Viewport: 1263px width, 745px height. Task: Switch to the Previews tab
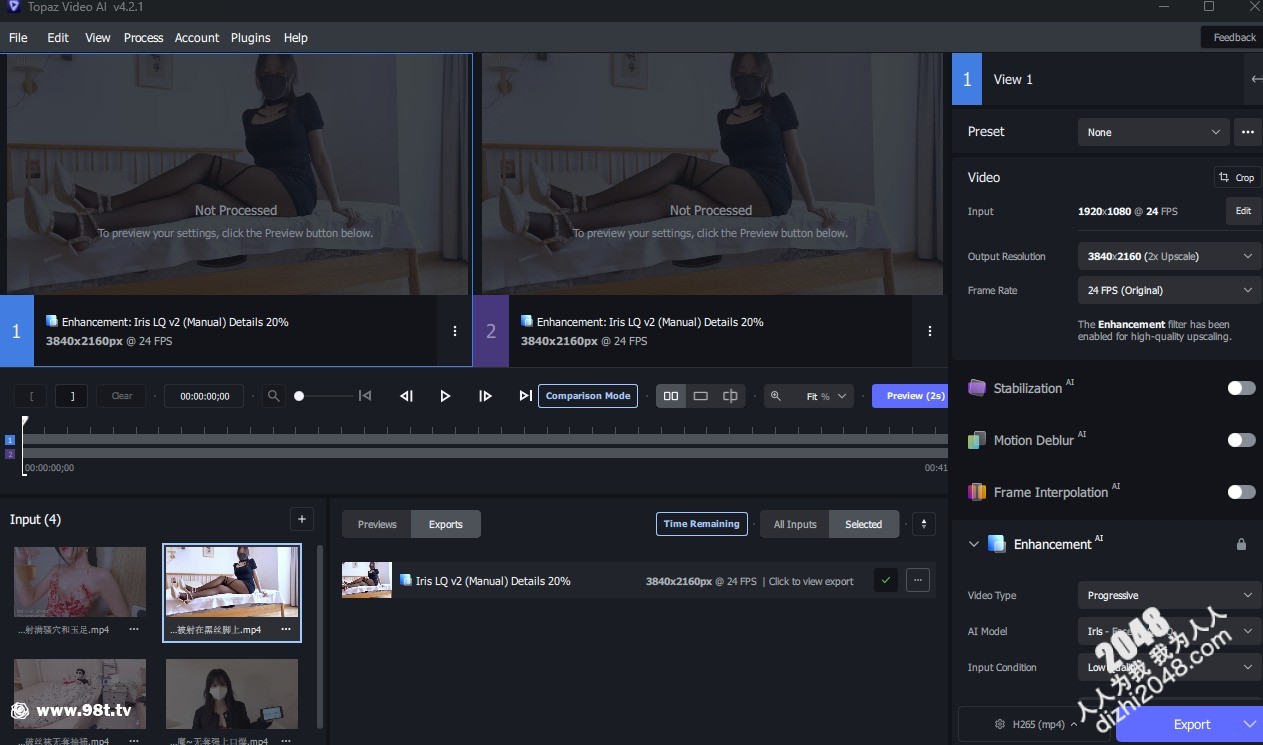tap(377, 524)
